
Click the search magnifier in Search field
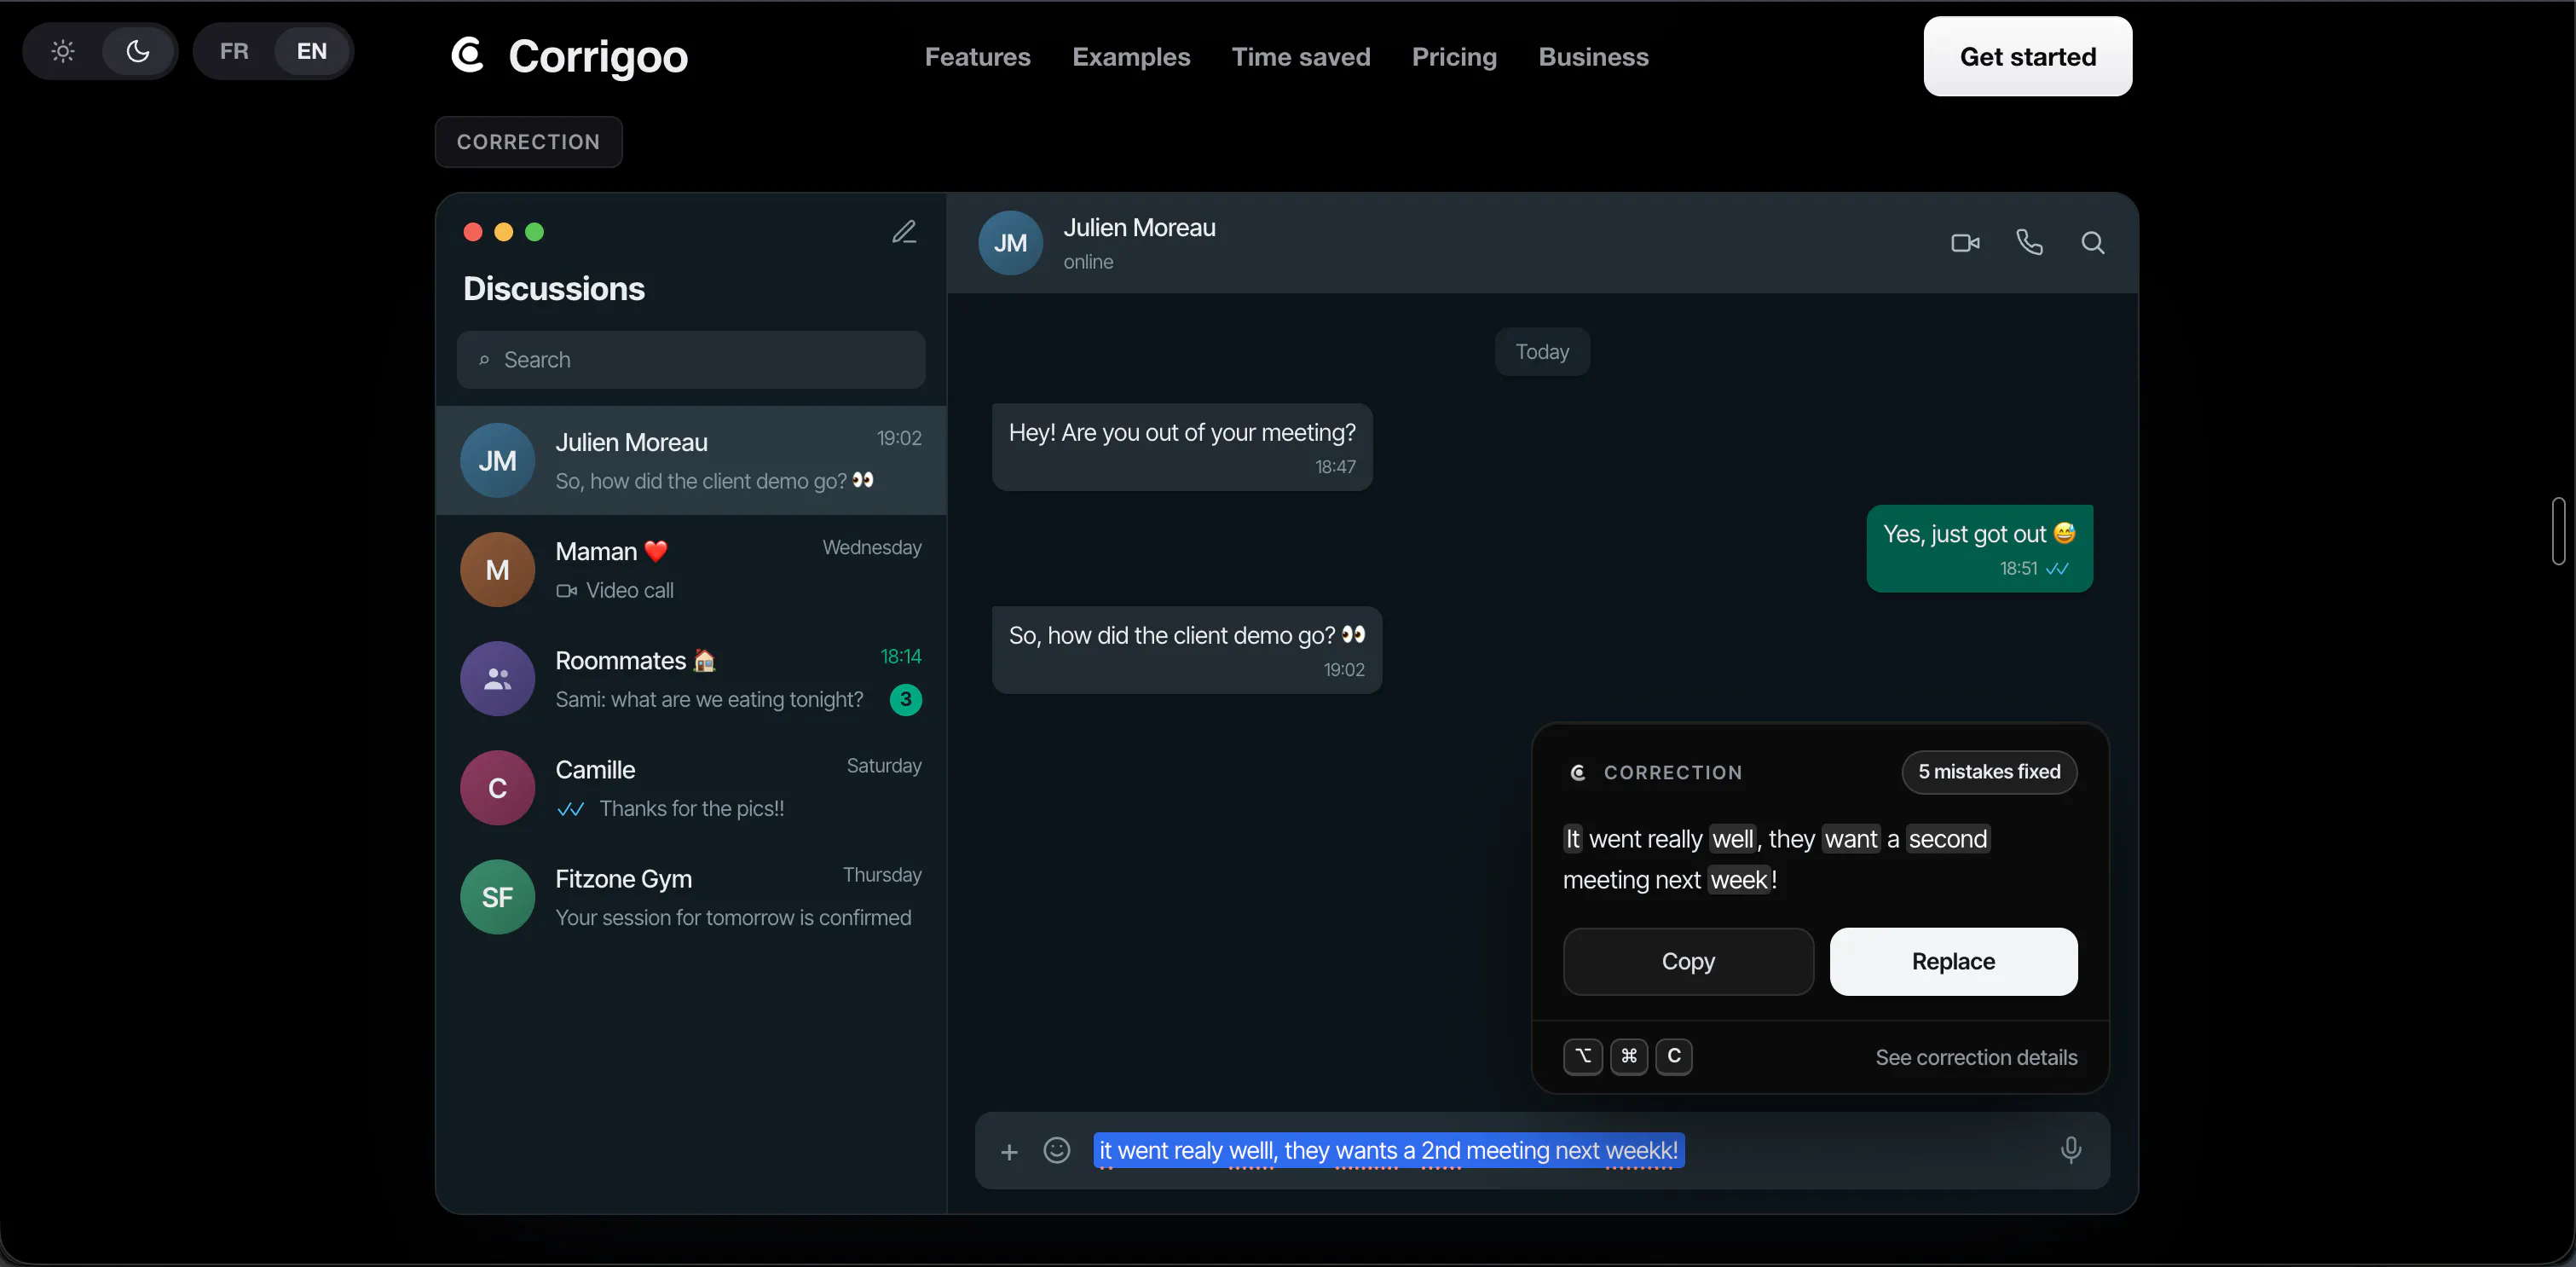click(484, 360)
